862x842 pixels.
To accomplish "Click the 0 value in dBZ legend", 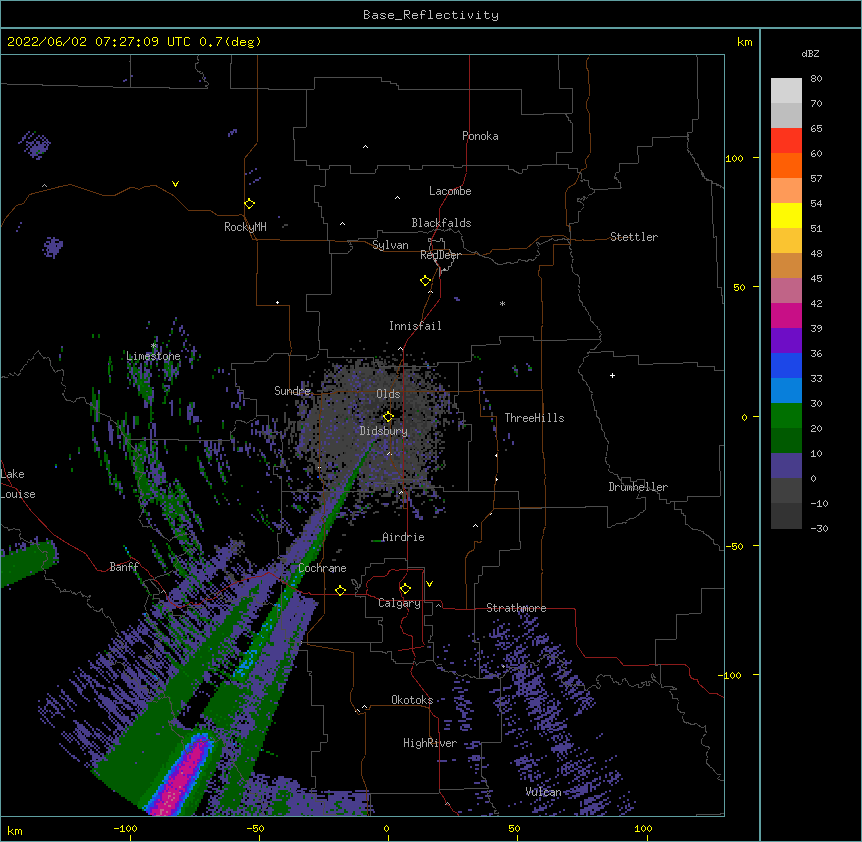I will (814, 479).
